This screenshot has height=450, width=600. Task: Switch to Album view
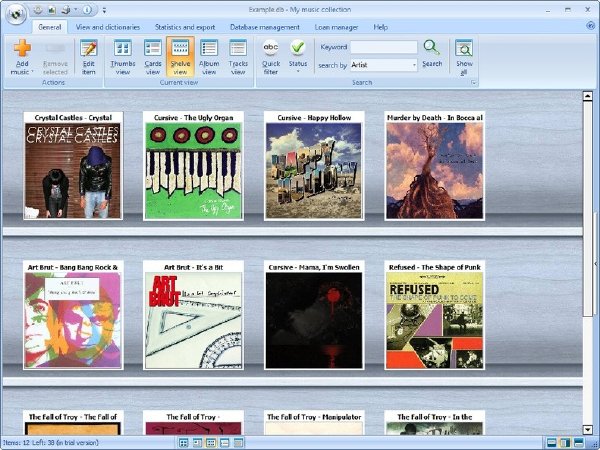[x=209, y=57]
